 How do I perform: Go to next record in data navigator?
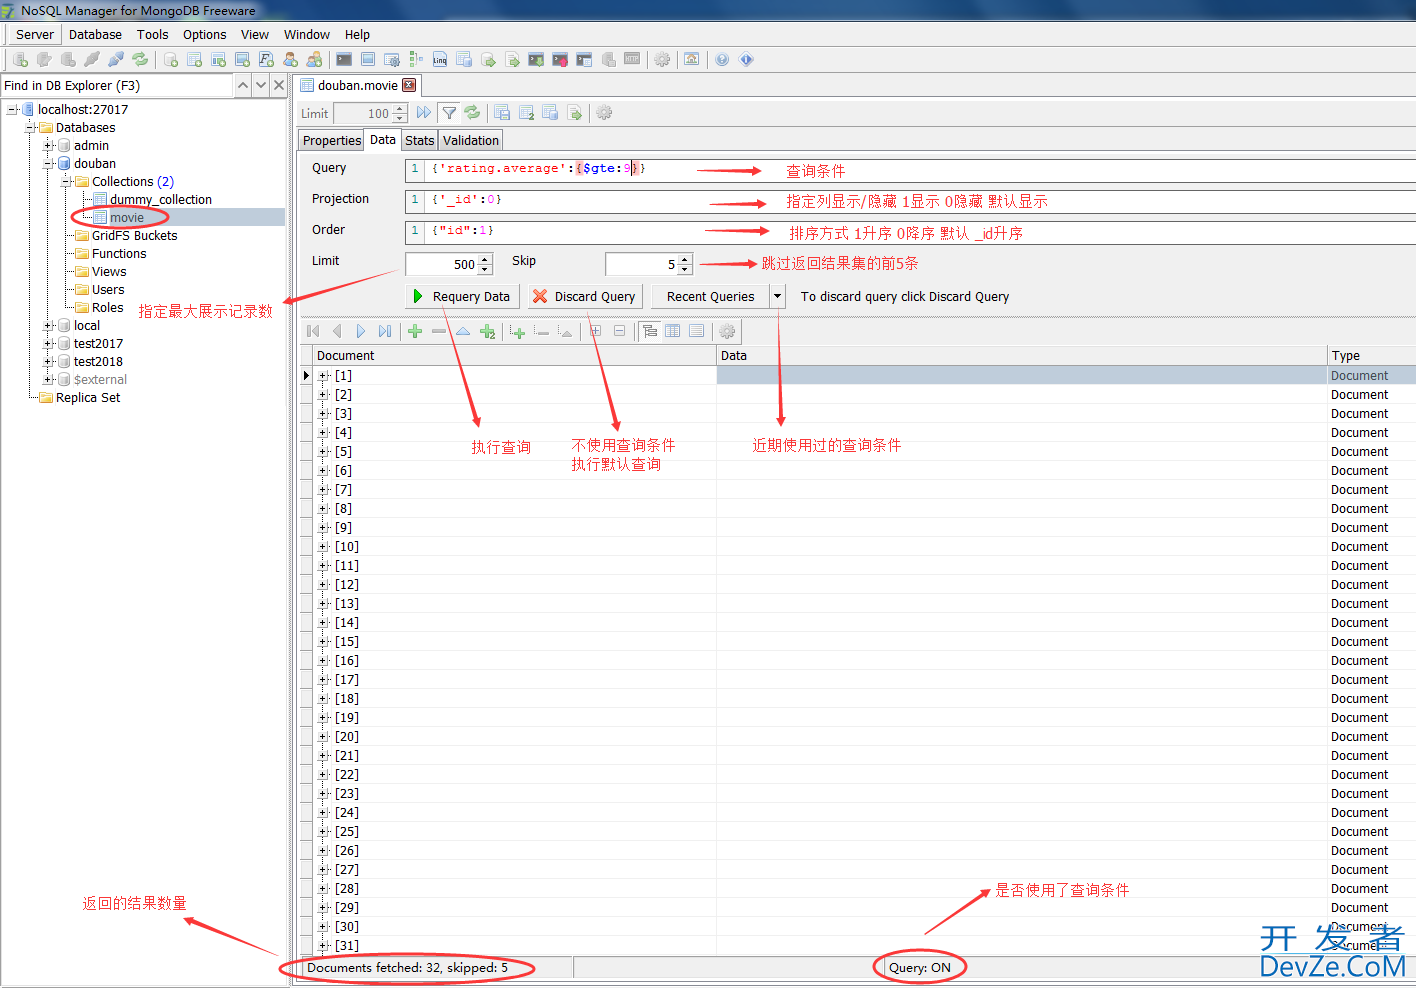[x=361, y=331]
